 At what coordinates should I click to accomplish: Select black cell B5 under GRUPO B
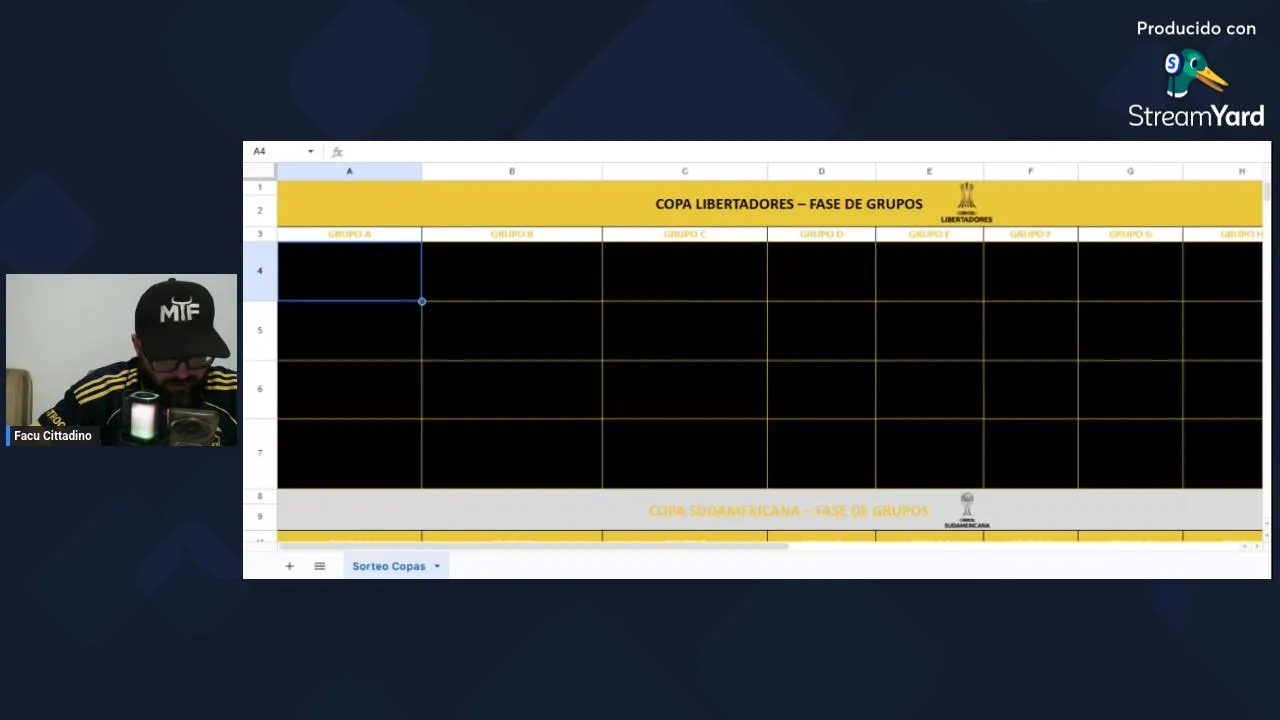[512, 330]
